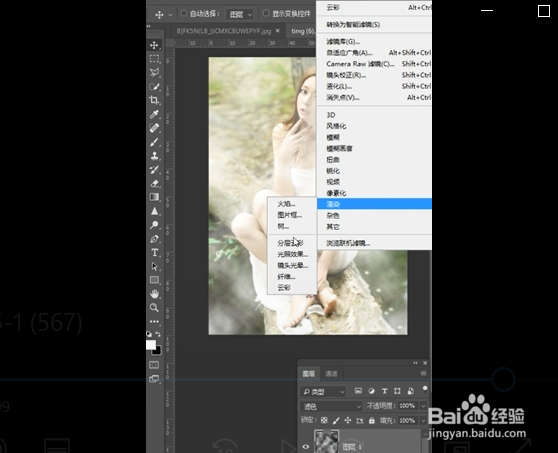Choose 火焰 flame submenu item

286,204
